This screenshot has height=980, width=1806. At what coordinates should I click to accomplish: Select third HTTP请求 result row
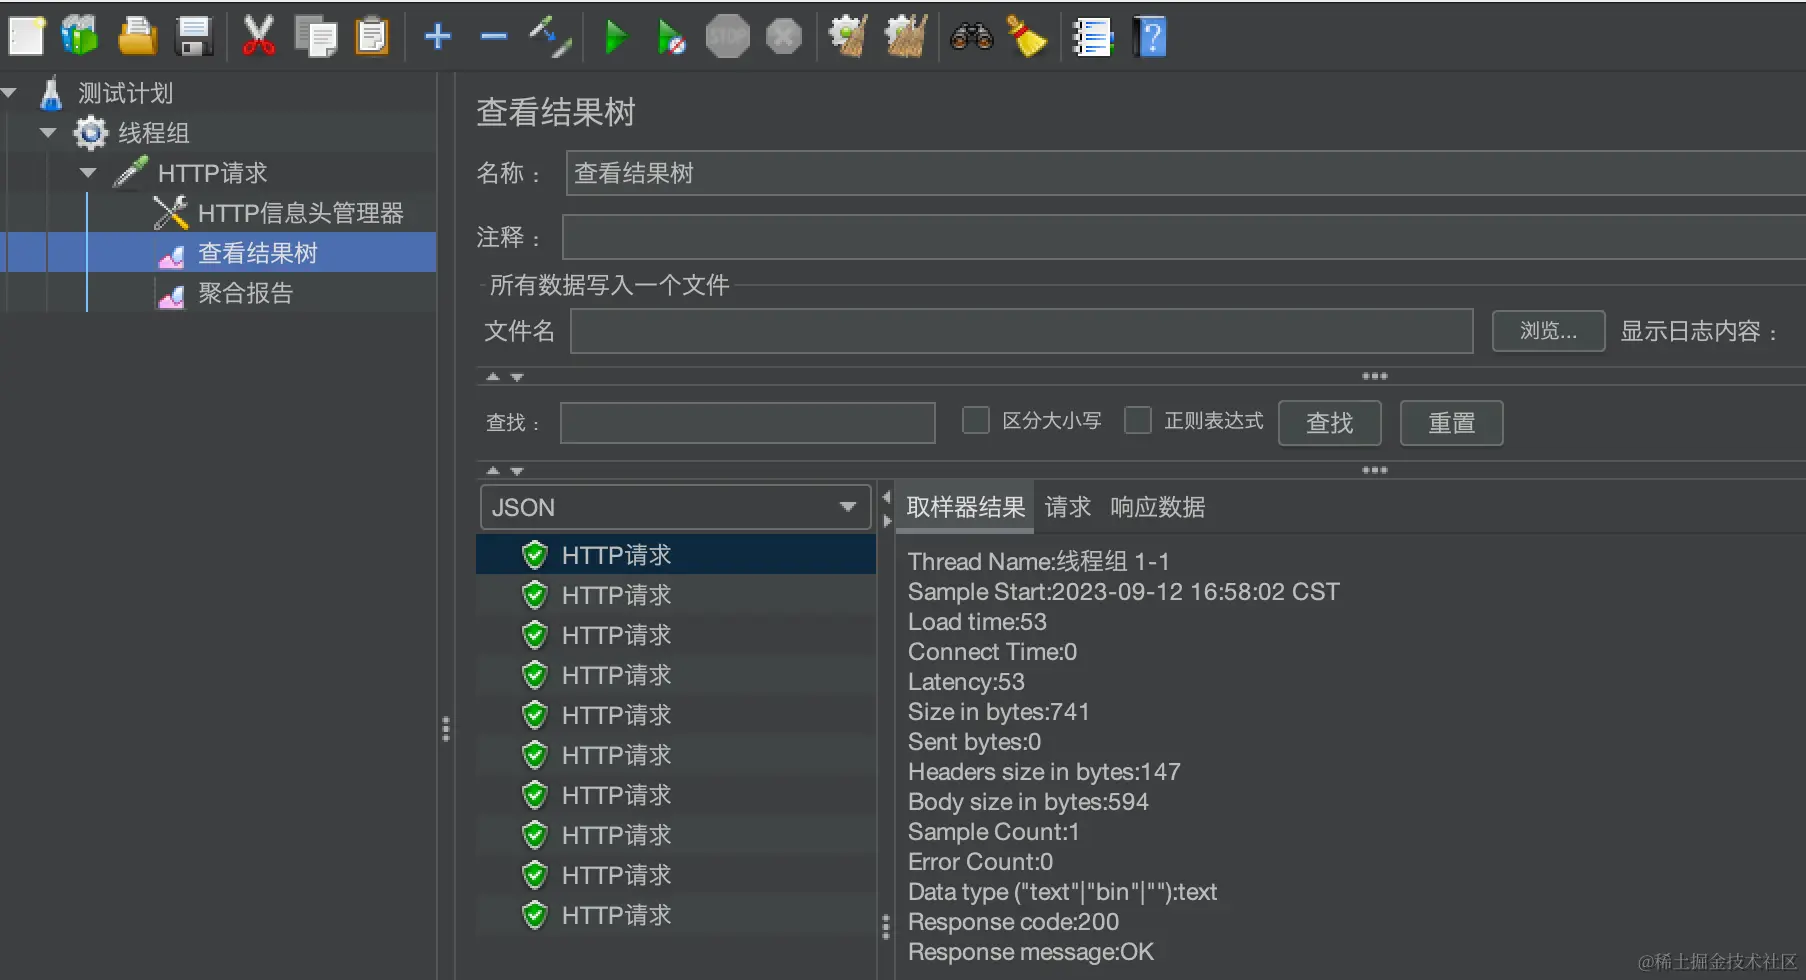676,635
